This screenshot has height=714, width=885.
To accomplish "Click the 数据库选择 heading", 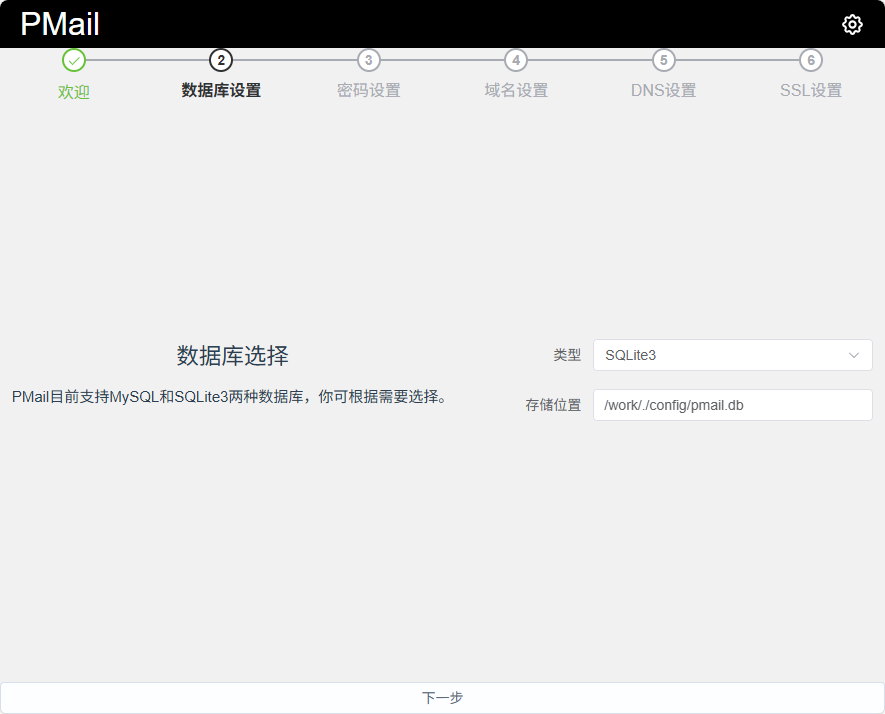I will pyautogui.click(x=233, y=356).
